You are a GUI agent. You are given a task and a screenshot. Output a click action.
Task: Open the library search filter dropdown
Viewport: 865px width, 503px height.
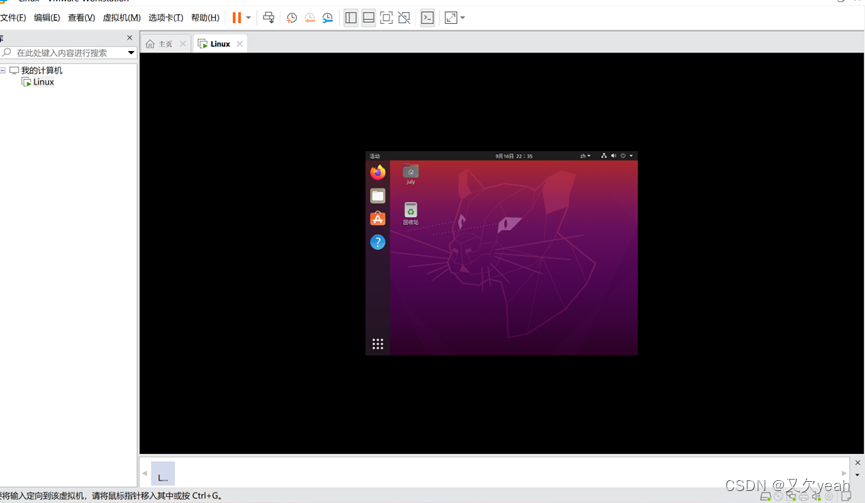coord(131,53)
